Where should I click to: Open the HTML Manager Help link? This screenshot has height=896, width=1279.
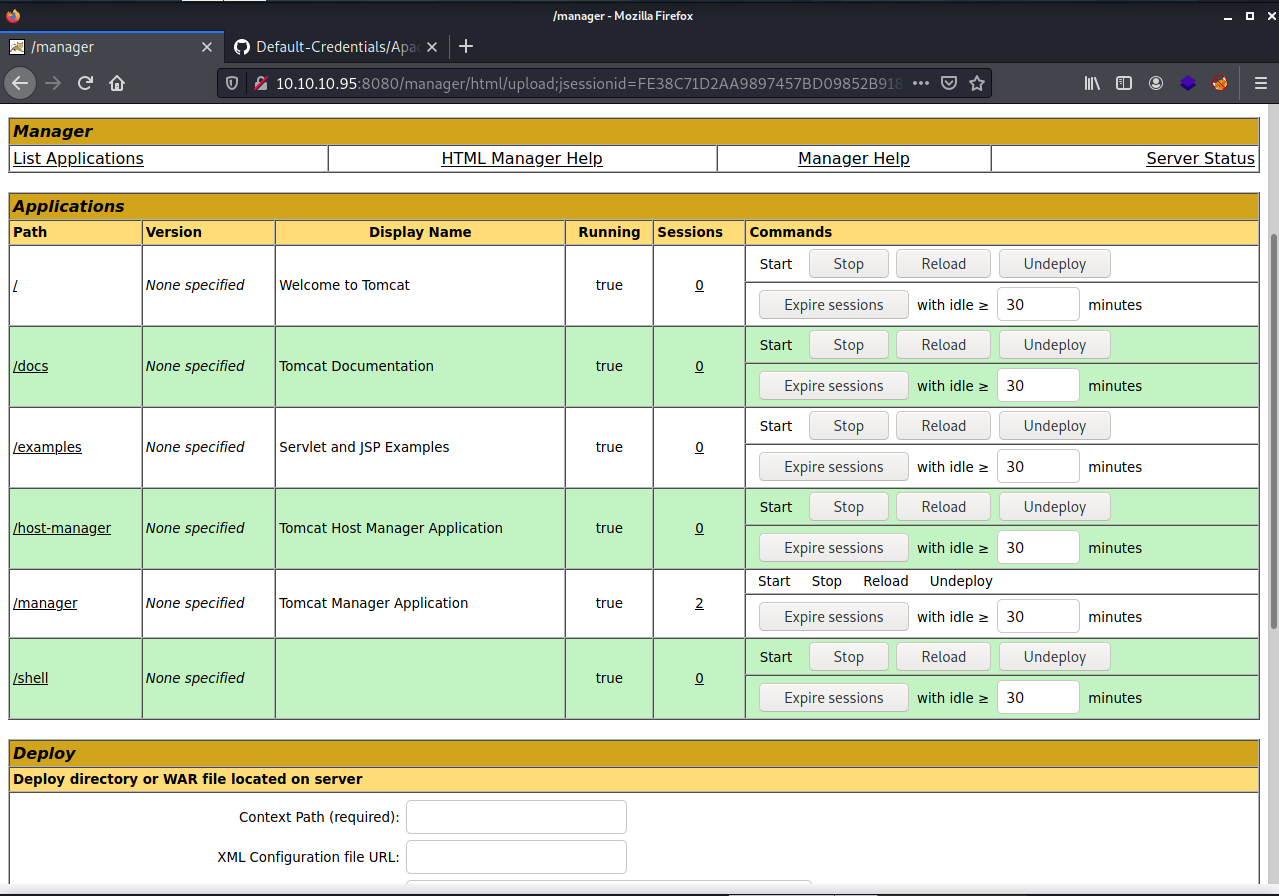tap(522, 158)
